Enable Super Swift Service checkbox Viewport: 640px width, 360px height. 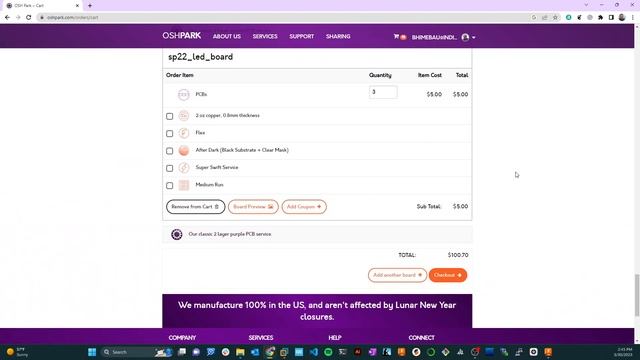(x=169, y=168)
